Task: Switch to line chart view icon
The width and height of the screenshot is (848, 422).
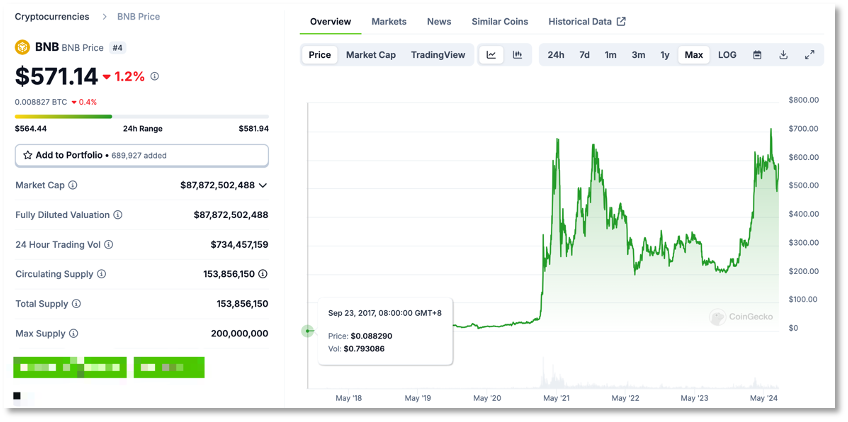Action: 491,55
